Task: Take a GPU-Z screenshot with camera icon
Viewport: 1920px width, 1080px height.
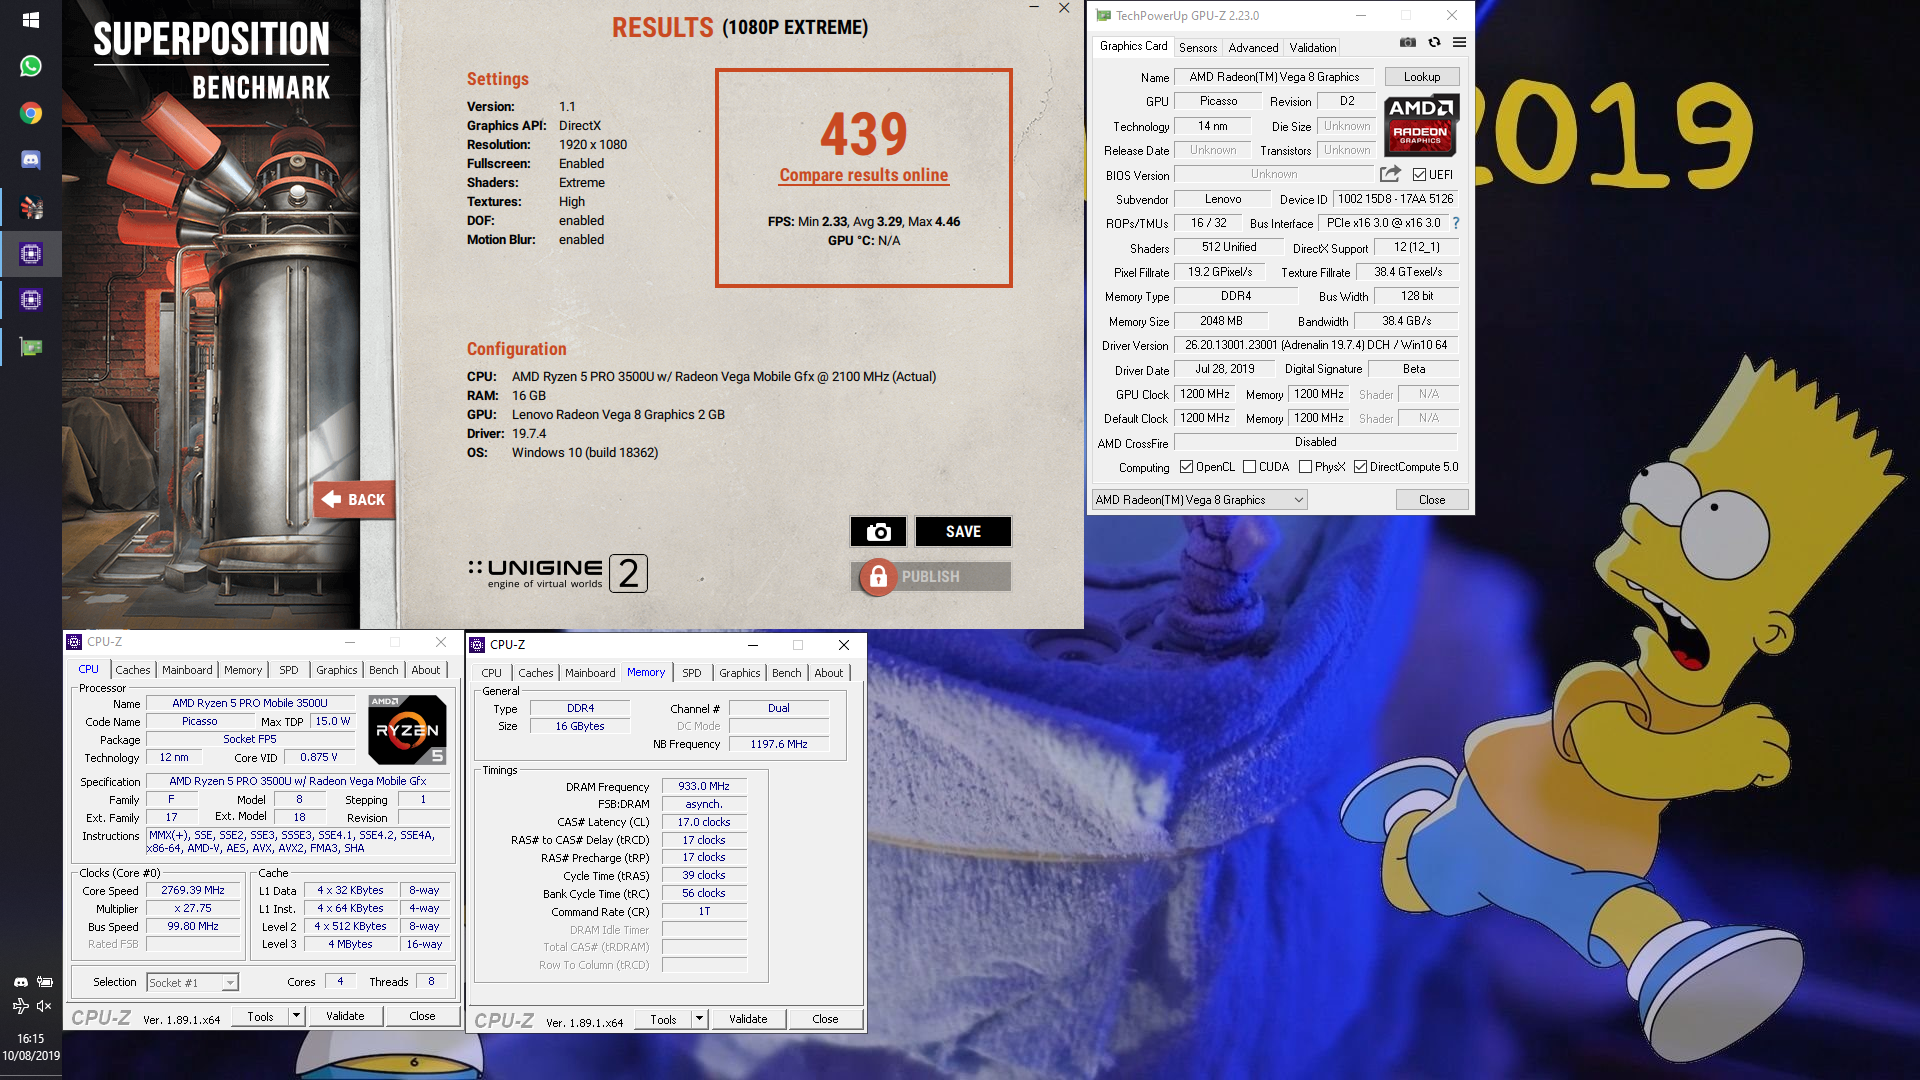Action: (x=1407, y=42)
